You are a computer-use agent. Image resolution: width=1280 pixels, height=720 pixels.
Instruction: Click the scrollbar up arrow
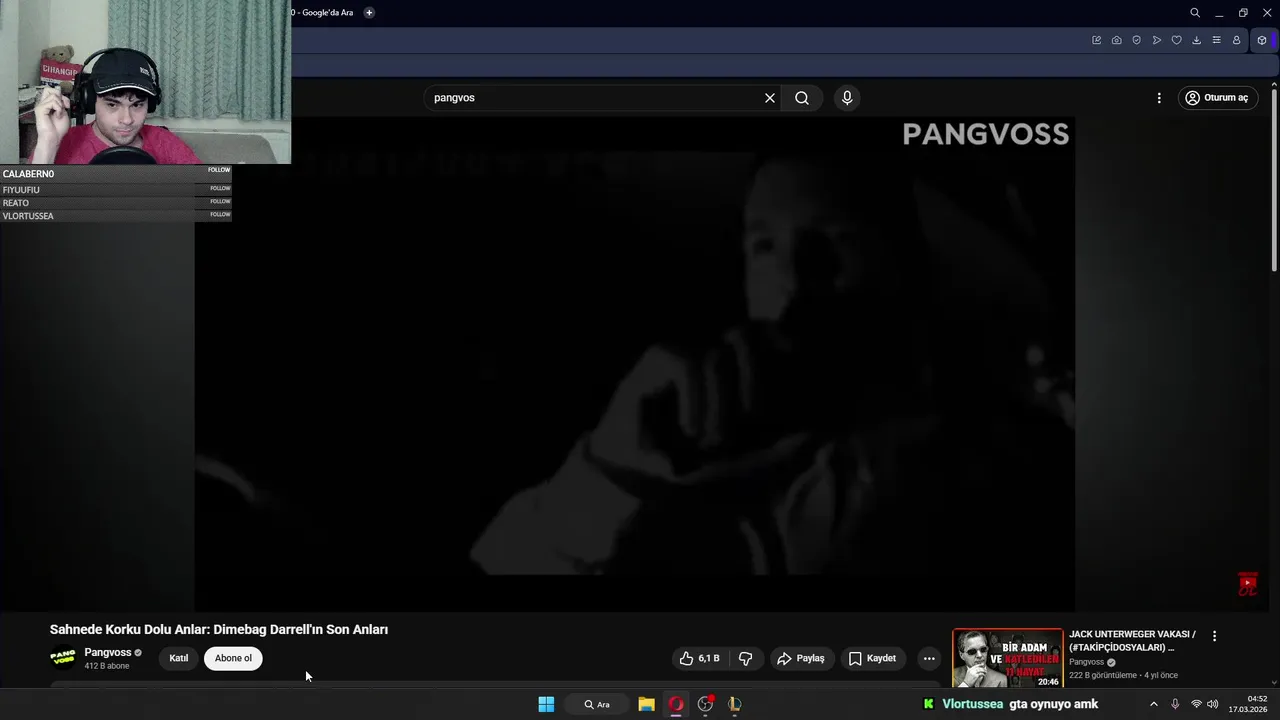tap(1274, 86)
